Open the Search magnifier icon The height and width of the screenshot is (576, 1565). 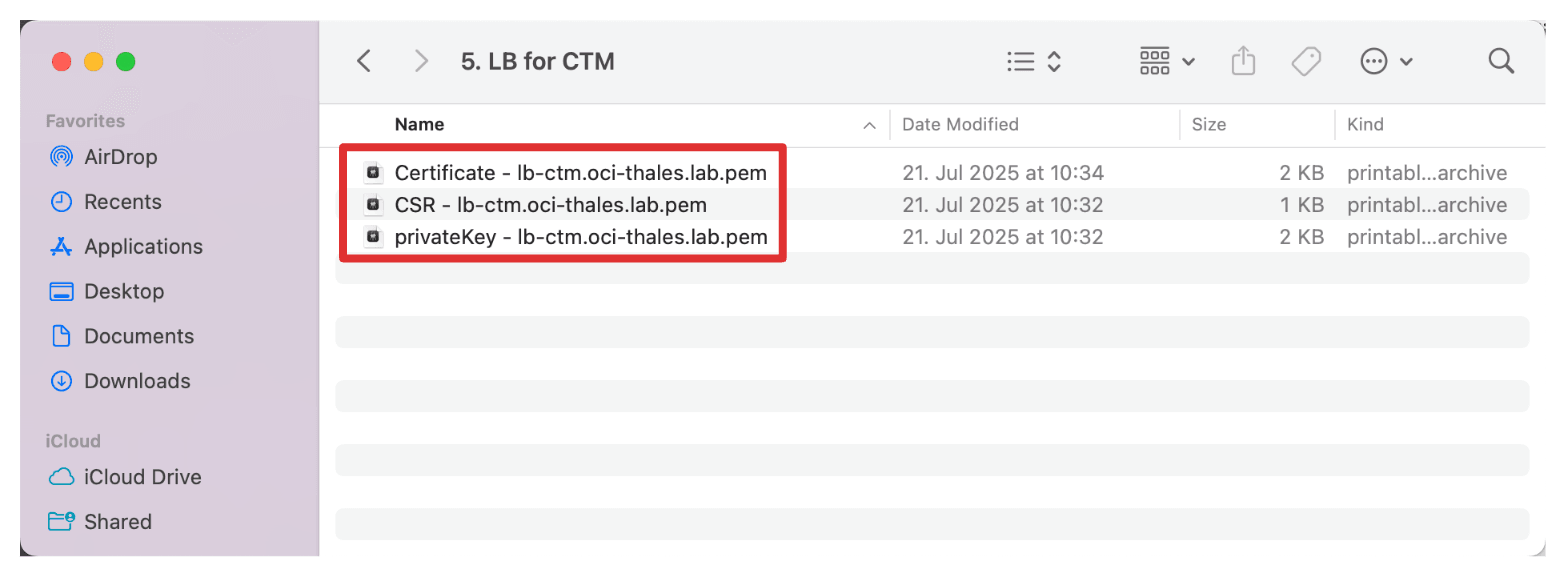coord(1501,62)
